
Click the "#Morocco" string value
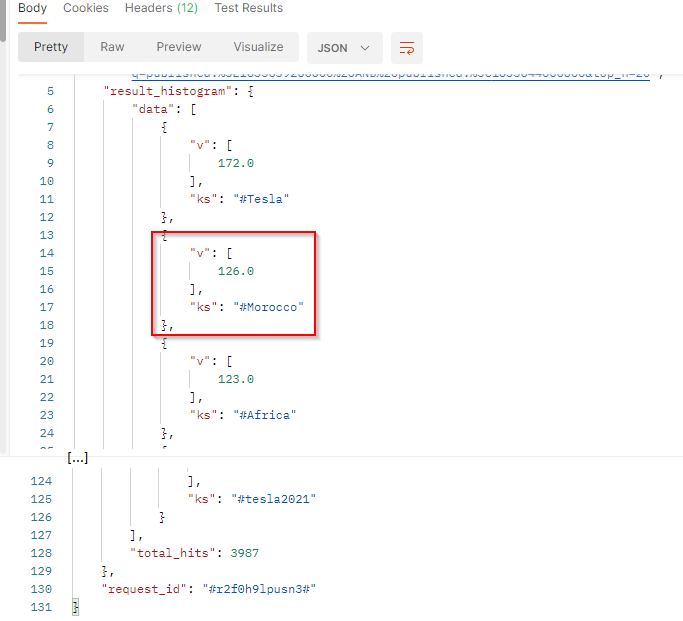click(268, 307)
